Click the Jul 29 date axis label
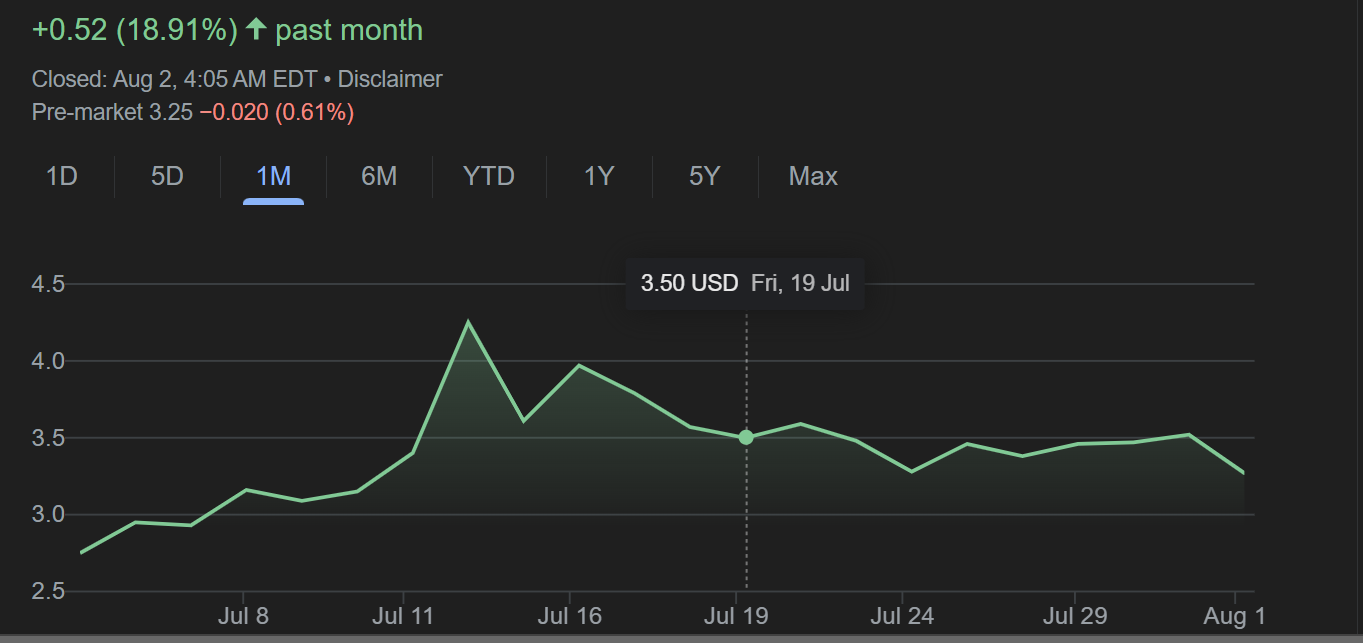The image size is (1363, 643). [x=1074, y=616]
